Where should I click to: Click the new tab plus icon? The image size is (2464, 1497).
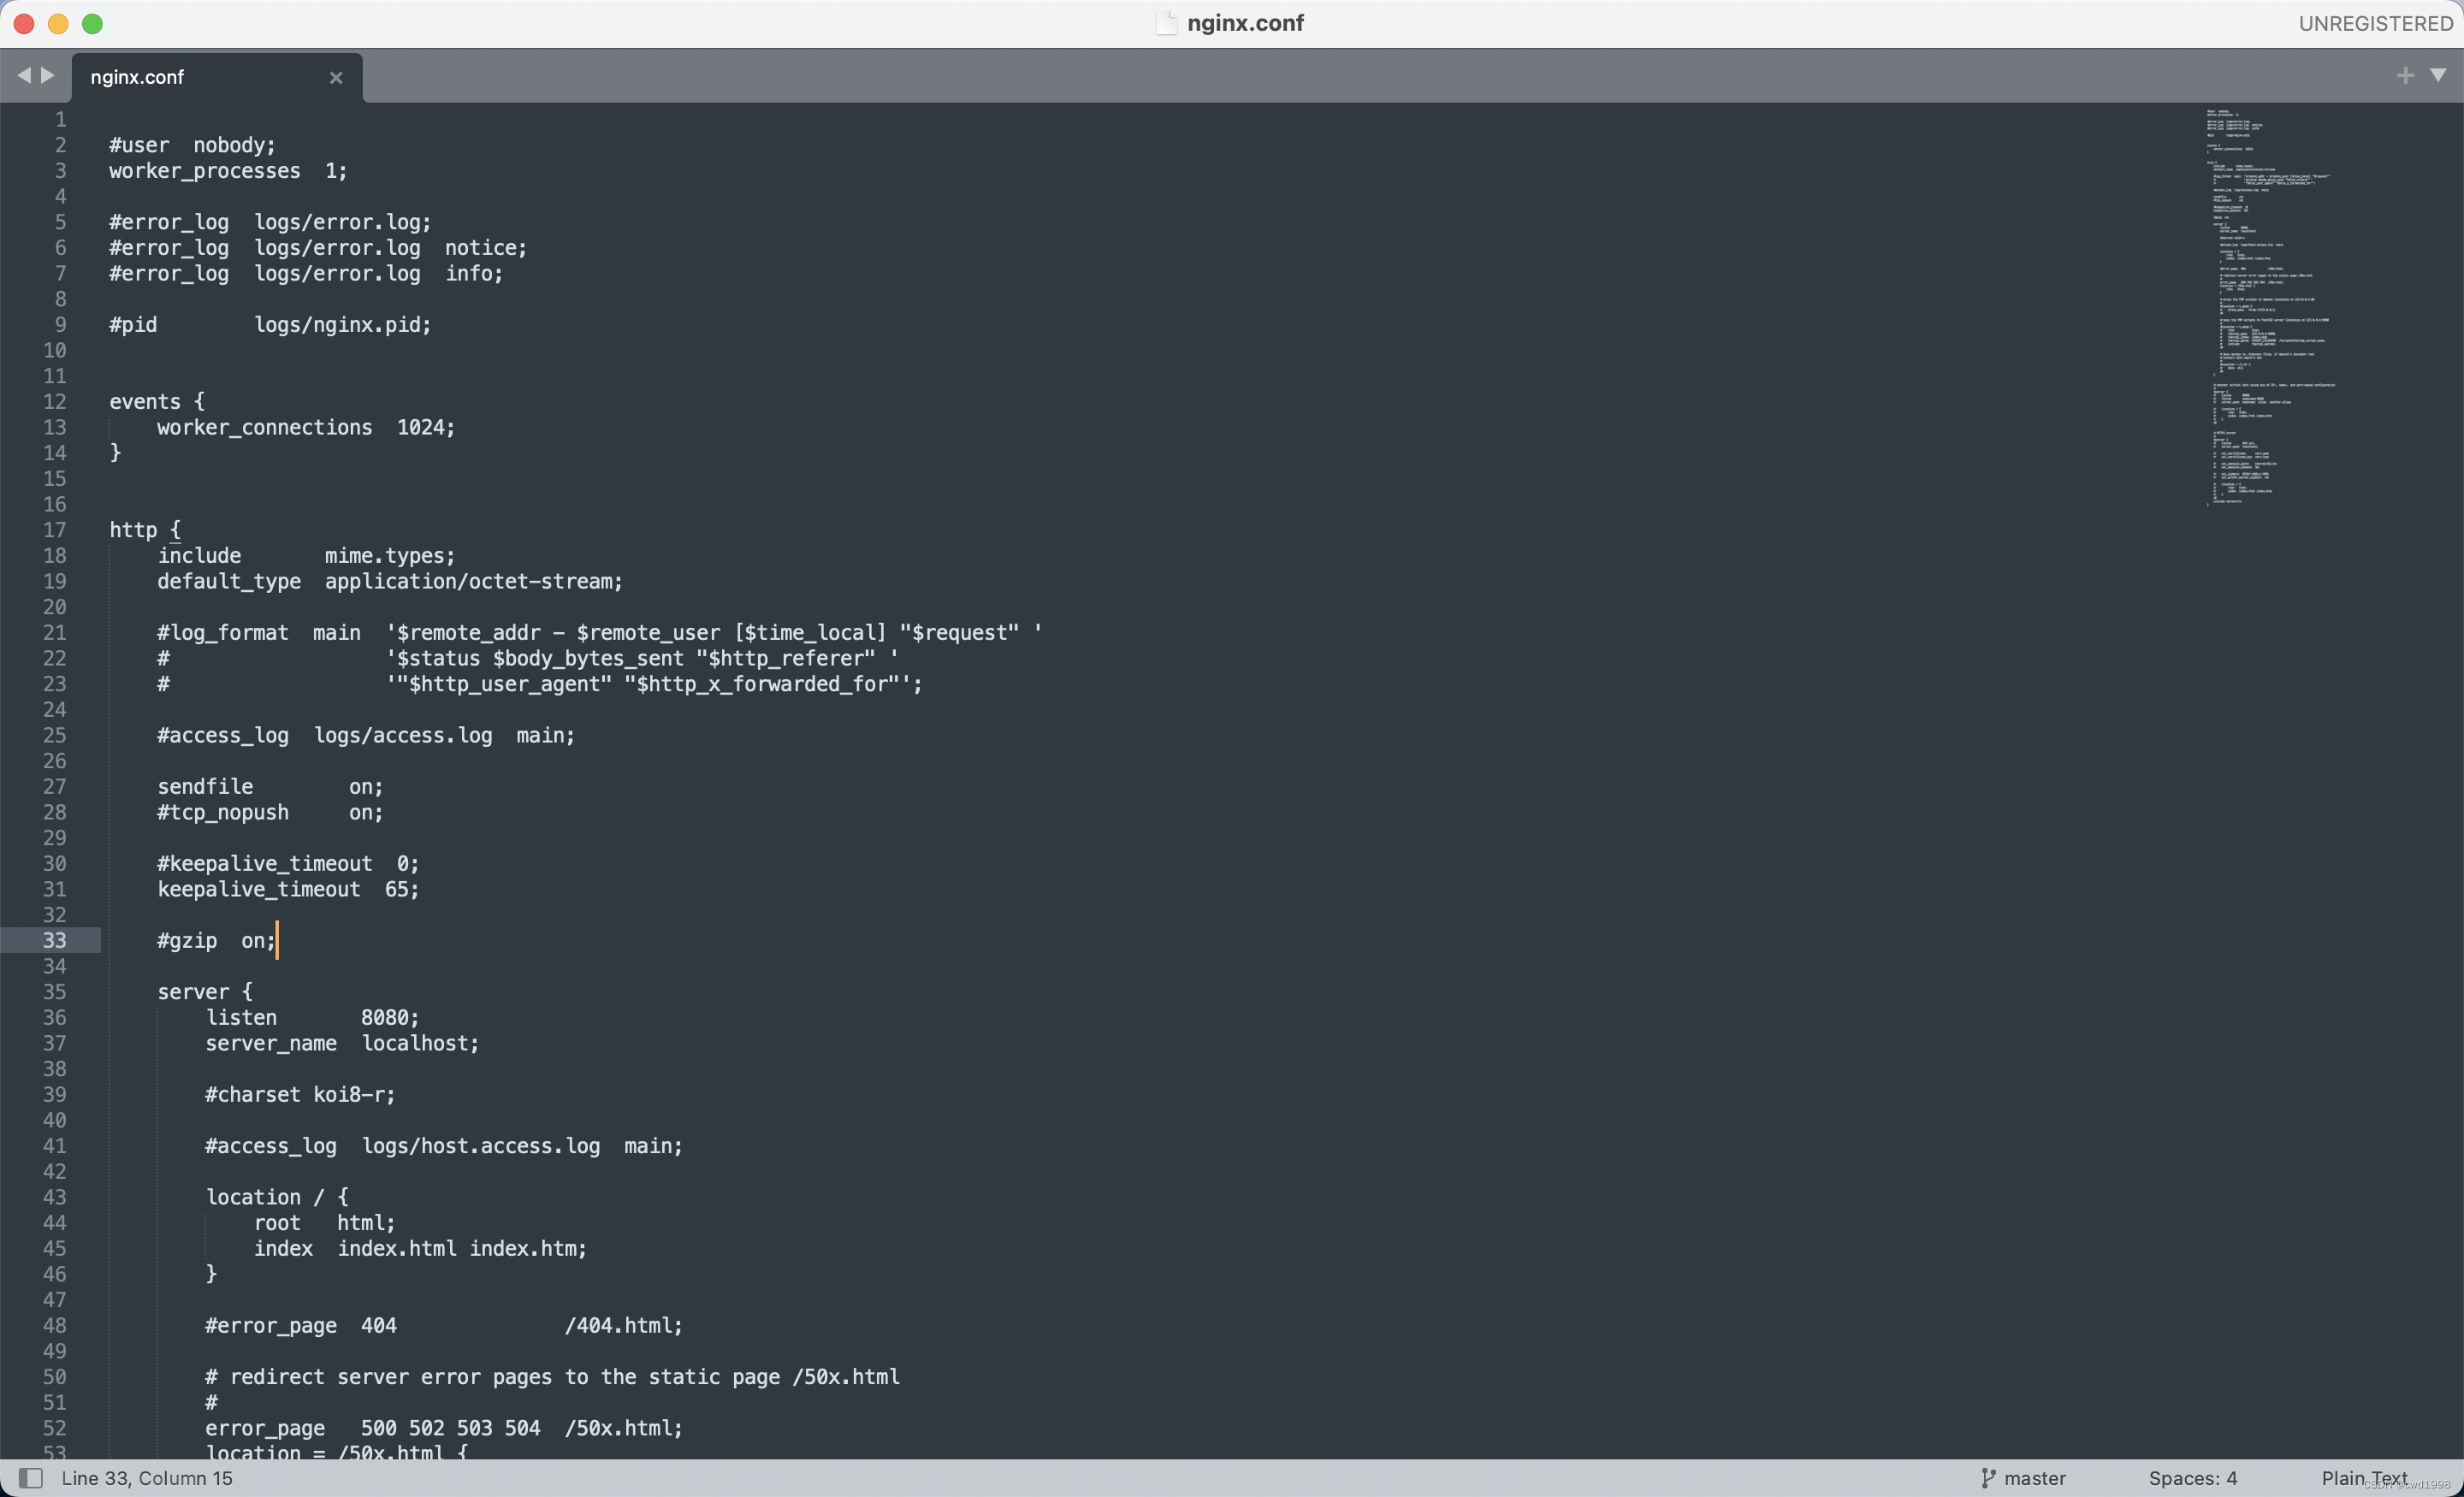click(x=2404, y=75)
